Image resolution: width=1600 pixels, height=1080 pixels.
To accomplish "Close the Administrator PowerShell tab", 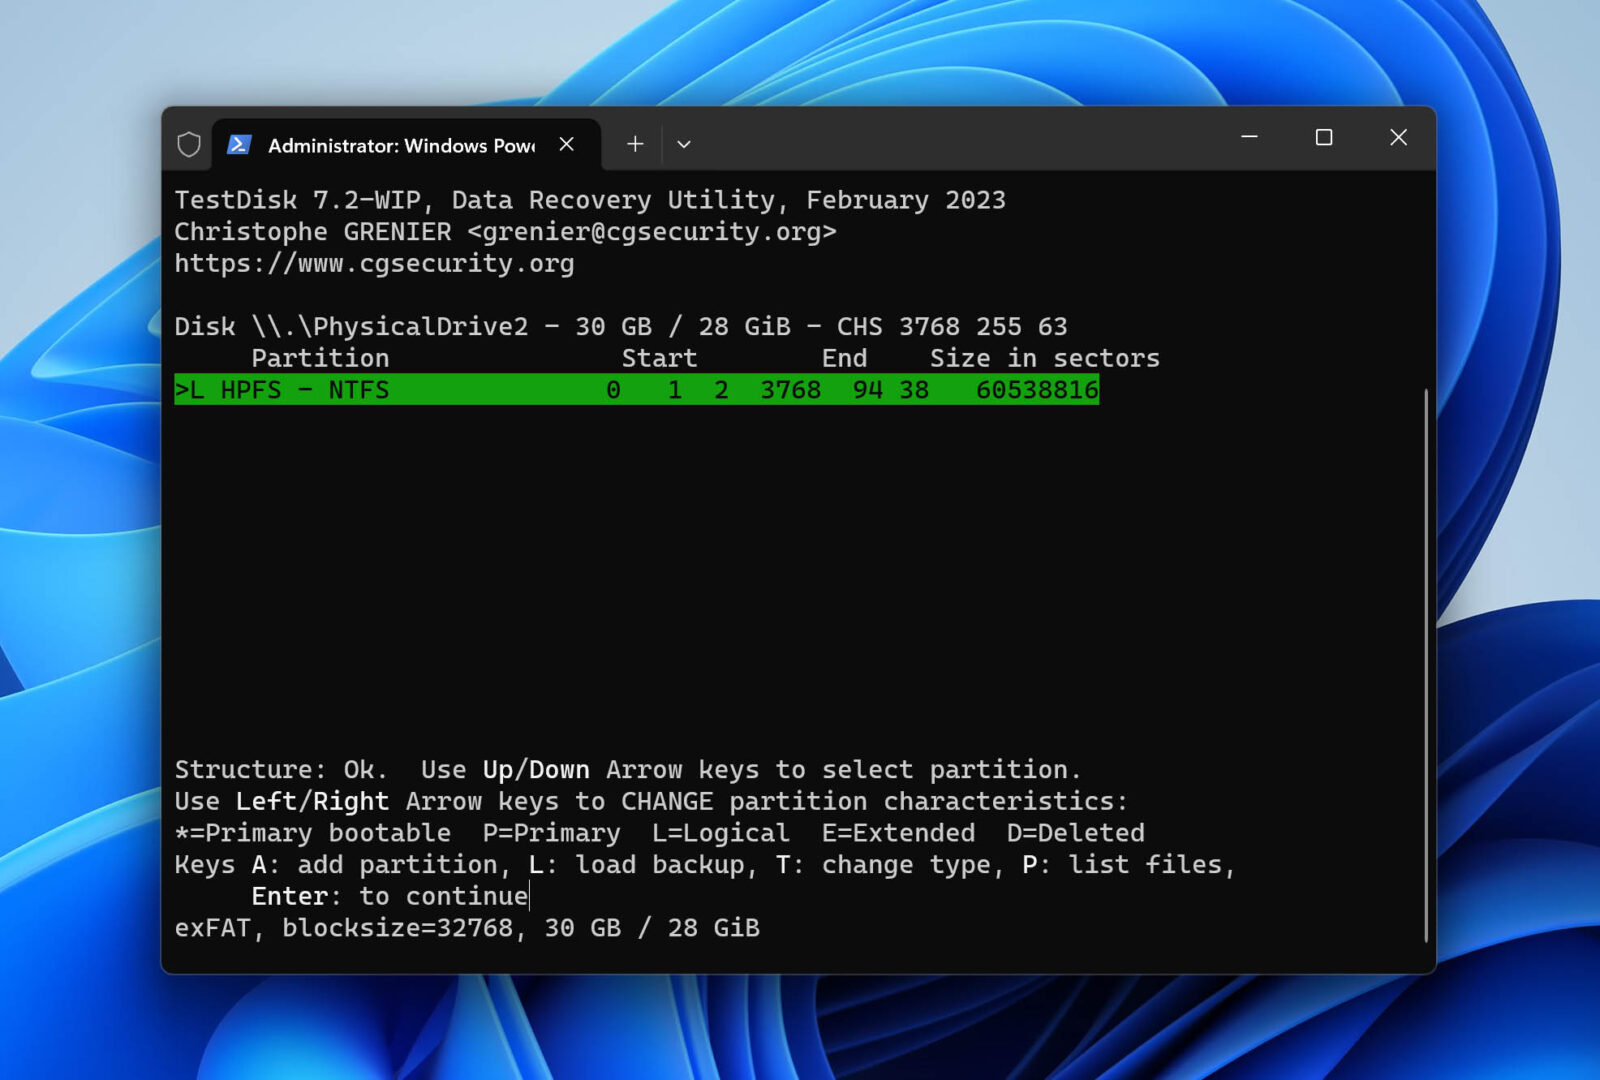I will click(566, 144).
